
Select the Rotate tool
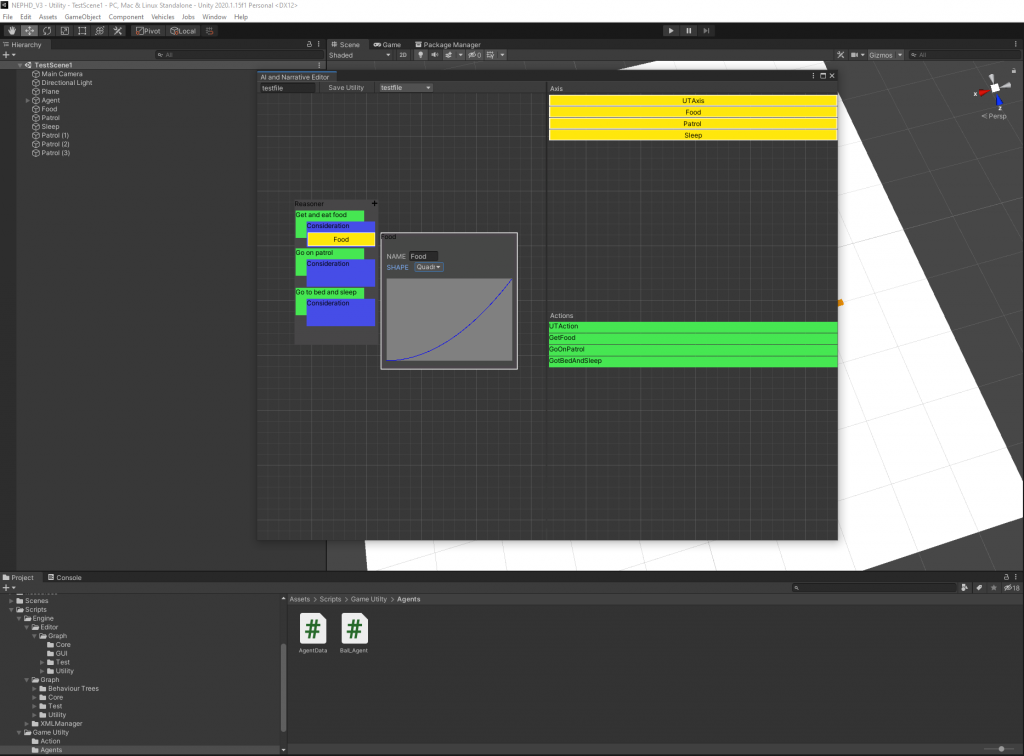(x=46, y=31)
